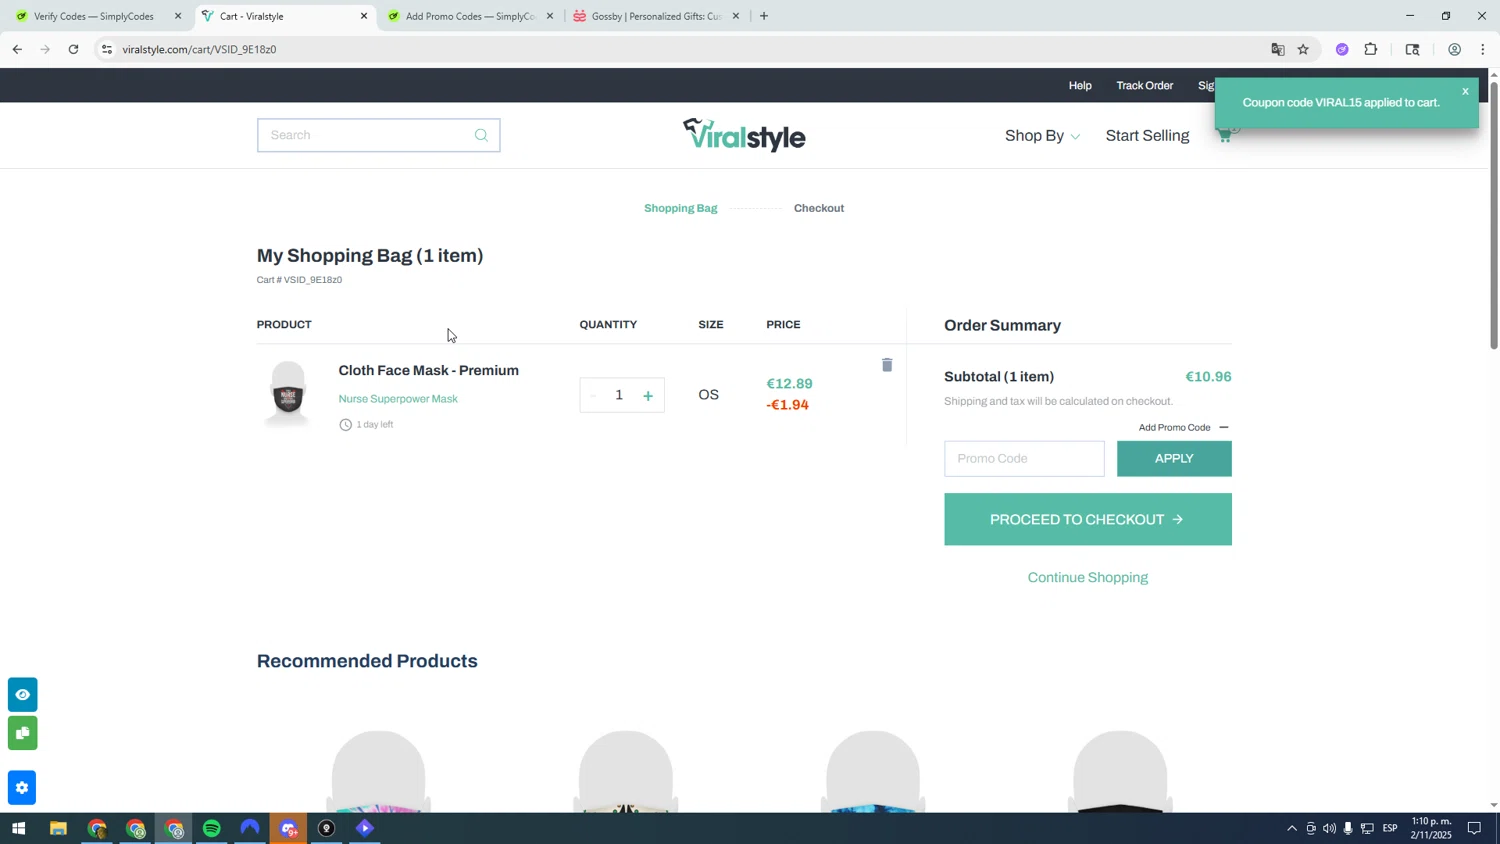Open the Chrome three-dot menu

click(x=1483, y=49)
